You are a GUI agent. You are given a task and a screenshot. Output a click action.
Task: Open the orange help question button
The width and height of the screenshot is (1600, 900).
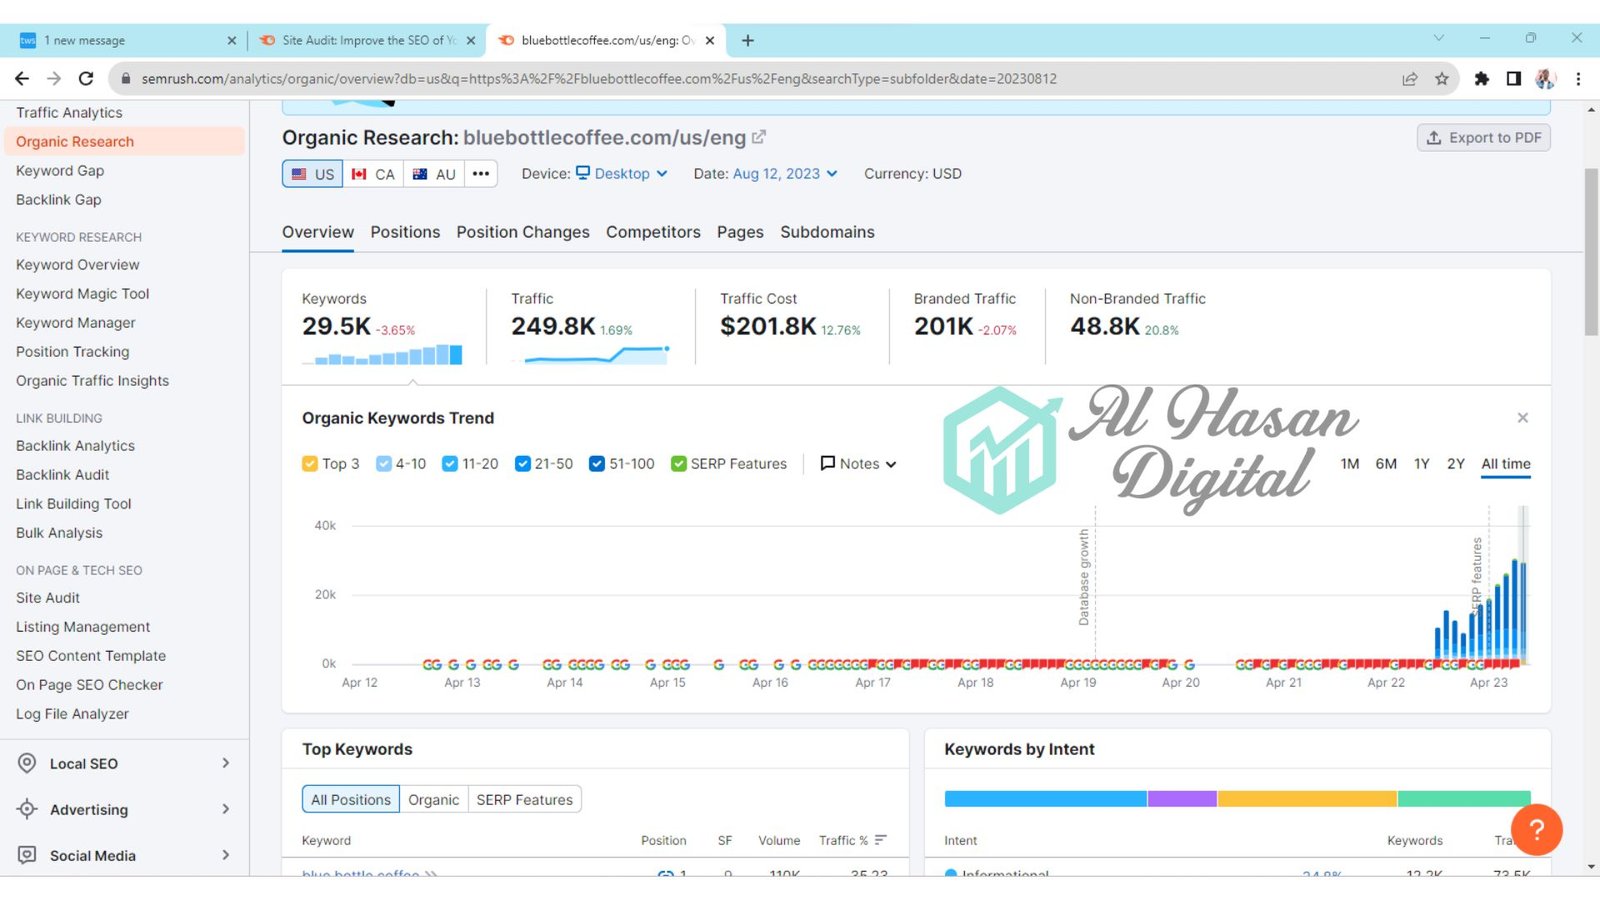[x=1537, y=829]
